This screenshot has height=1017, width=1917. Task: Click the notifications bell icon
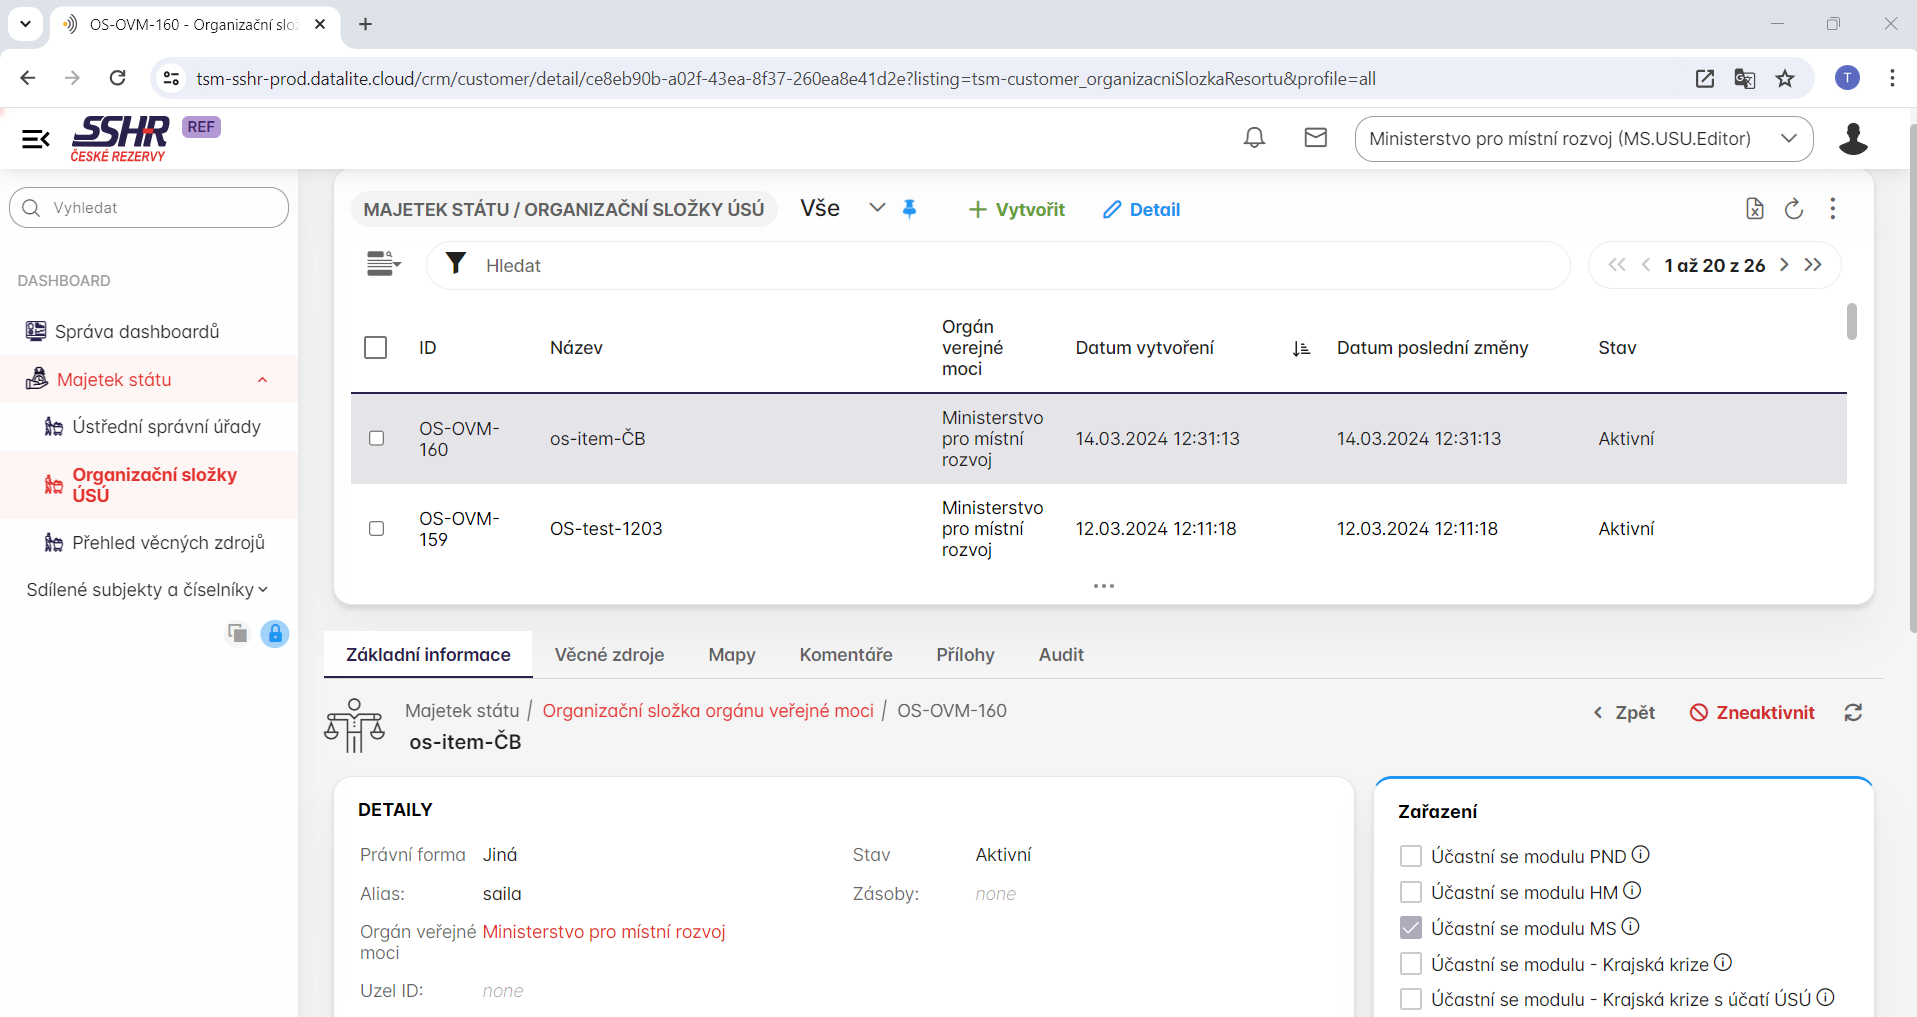point(1254,138)
